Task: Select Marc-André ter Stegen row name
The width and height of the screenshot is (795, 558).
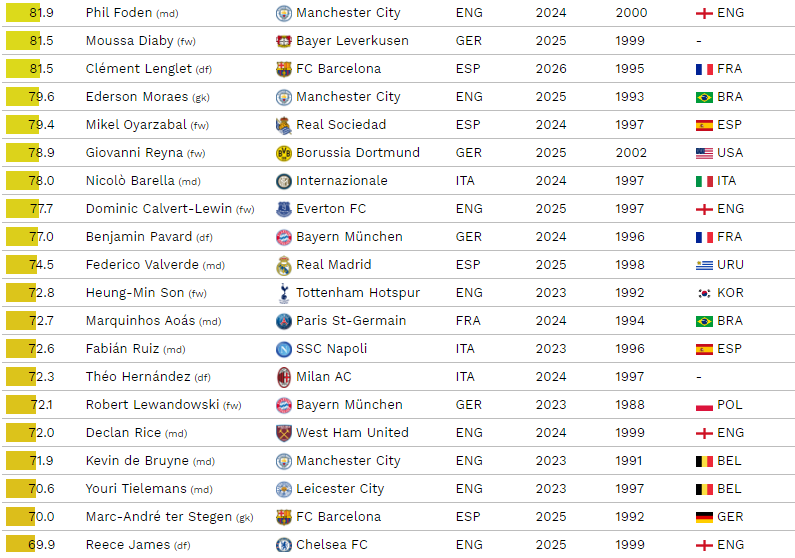Action: click(159, 517)
